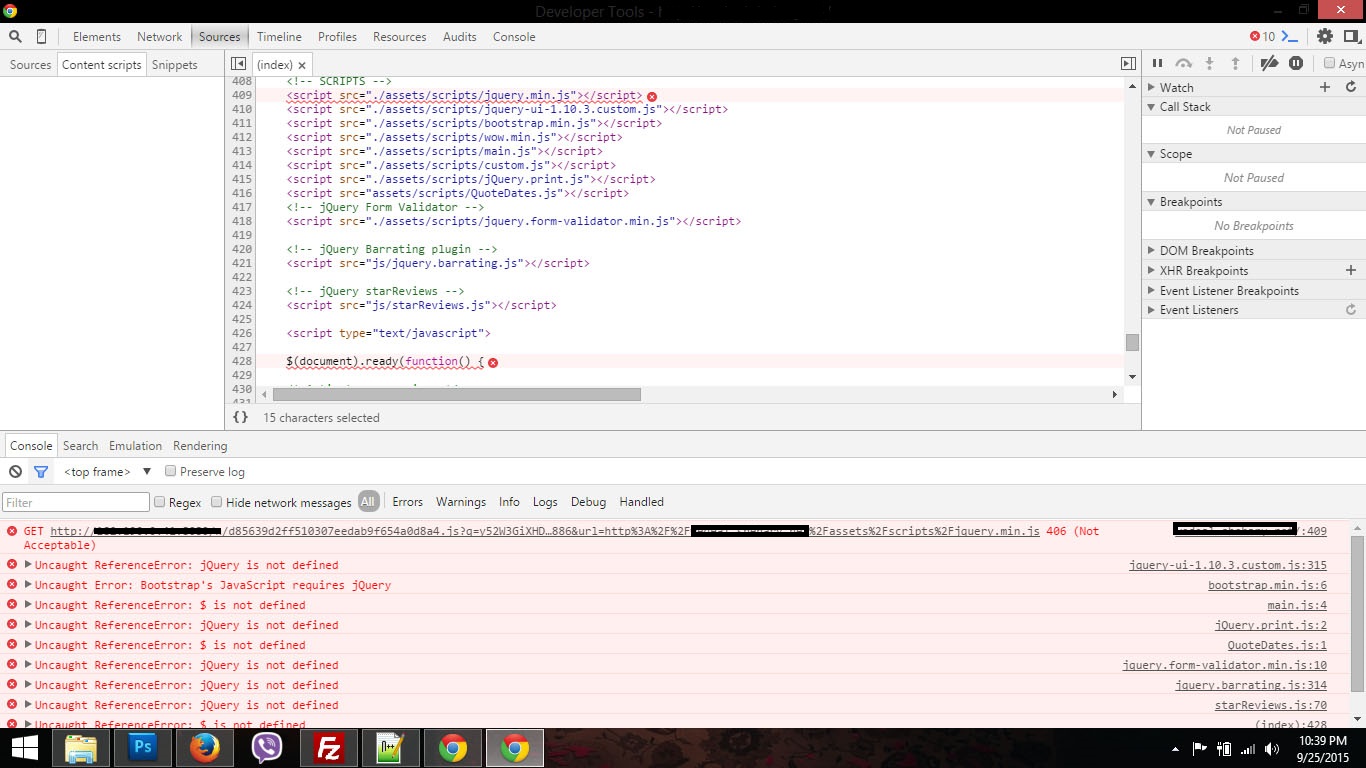1366x768 pixels.
Task: Pause script execution
Action: pos(1157,64)
